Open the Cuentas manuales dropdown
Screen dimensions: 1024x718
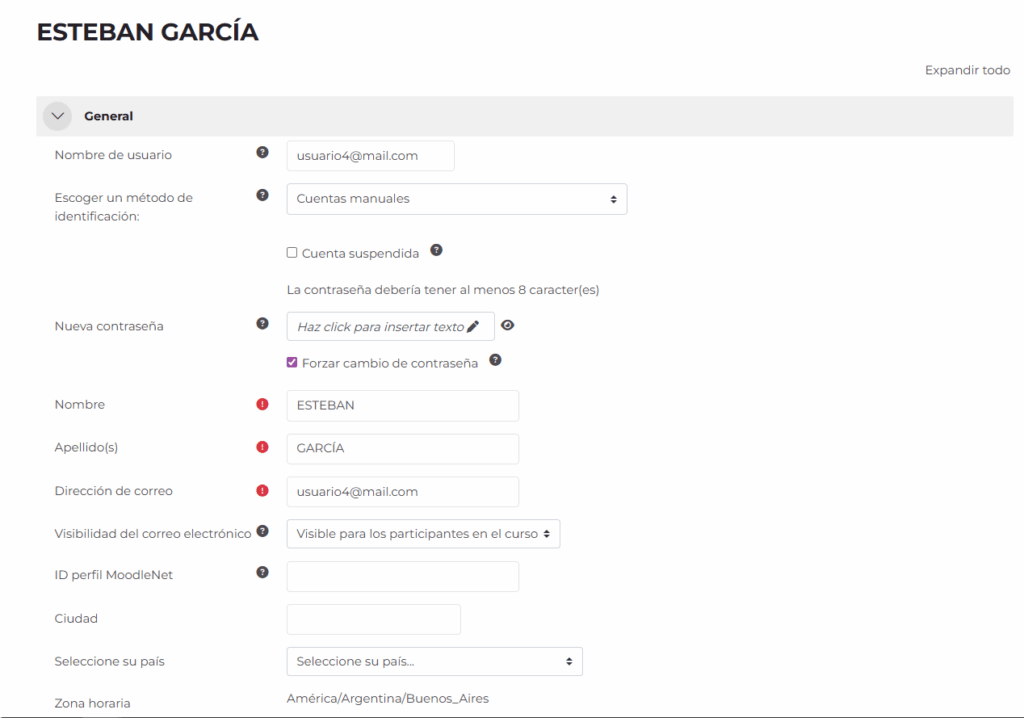456,199
